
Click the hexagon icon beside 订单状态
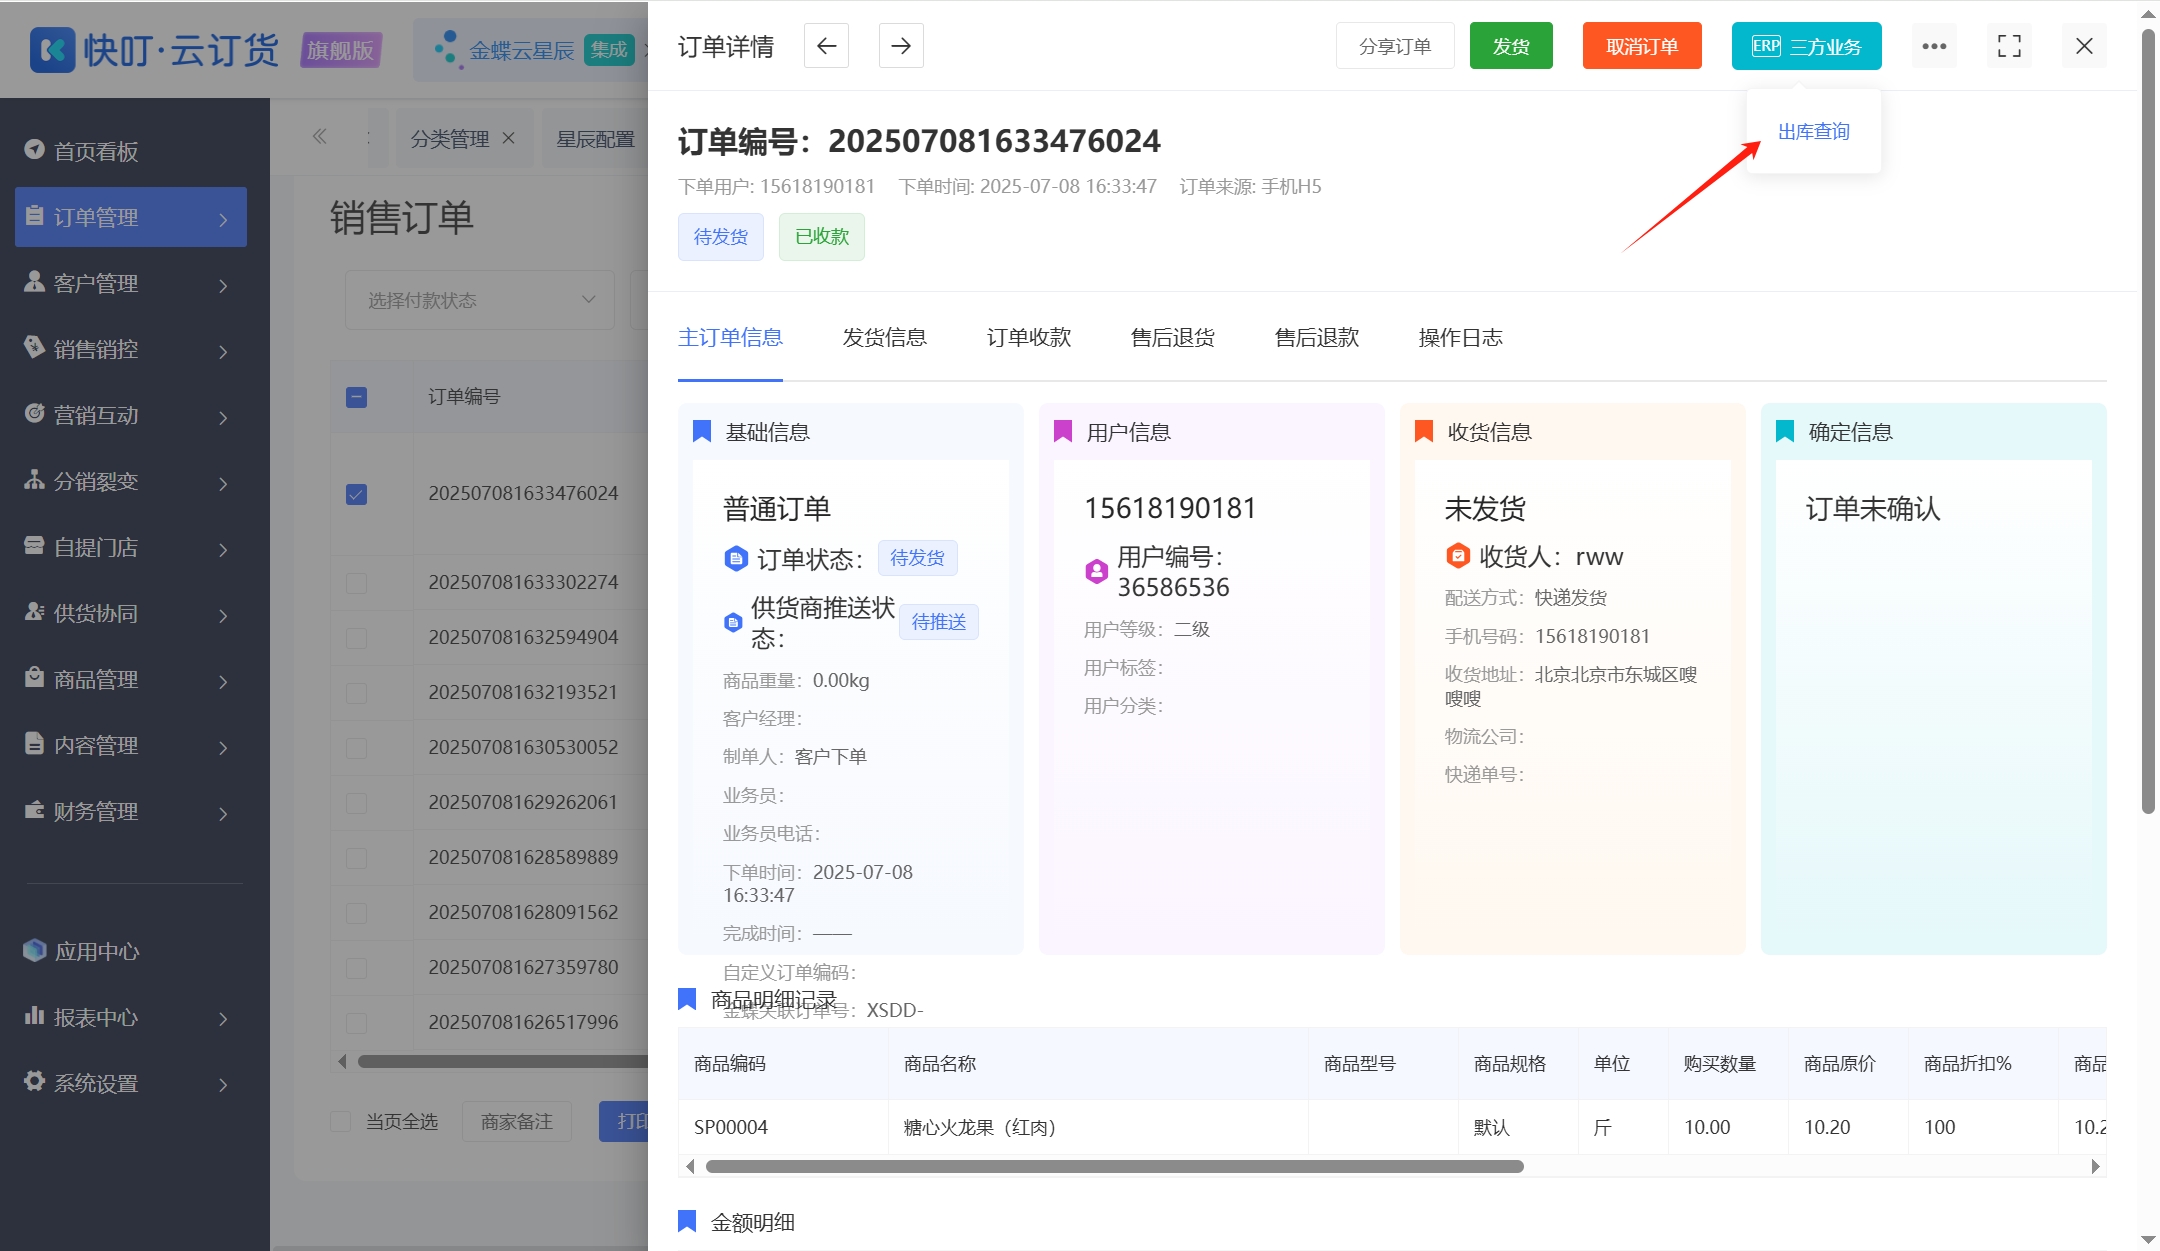pos(736,558)
